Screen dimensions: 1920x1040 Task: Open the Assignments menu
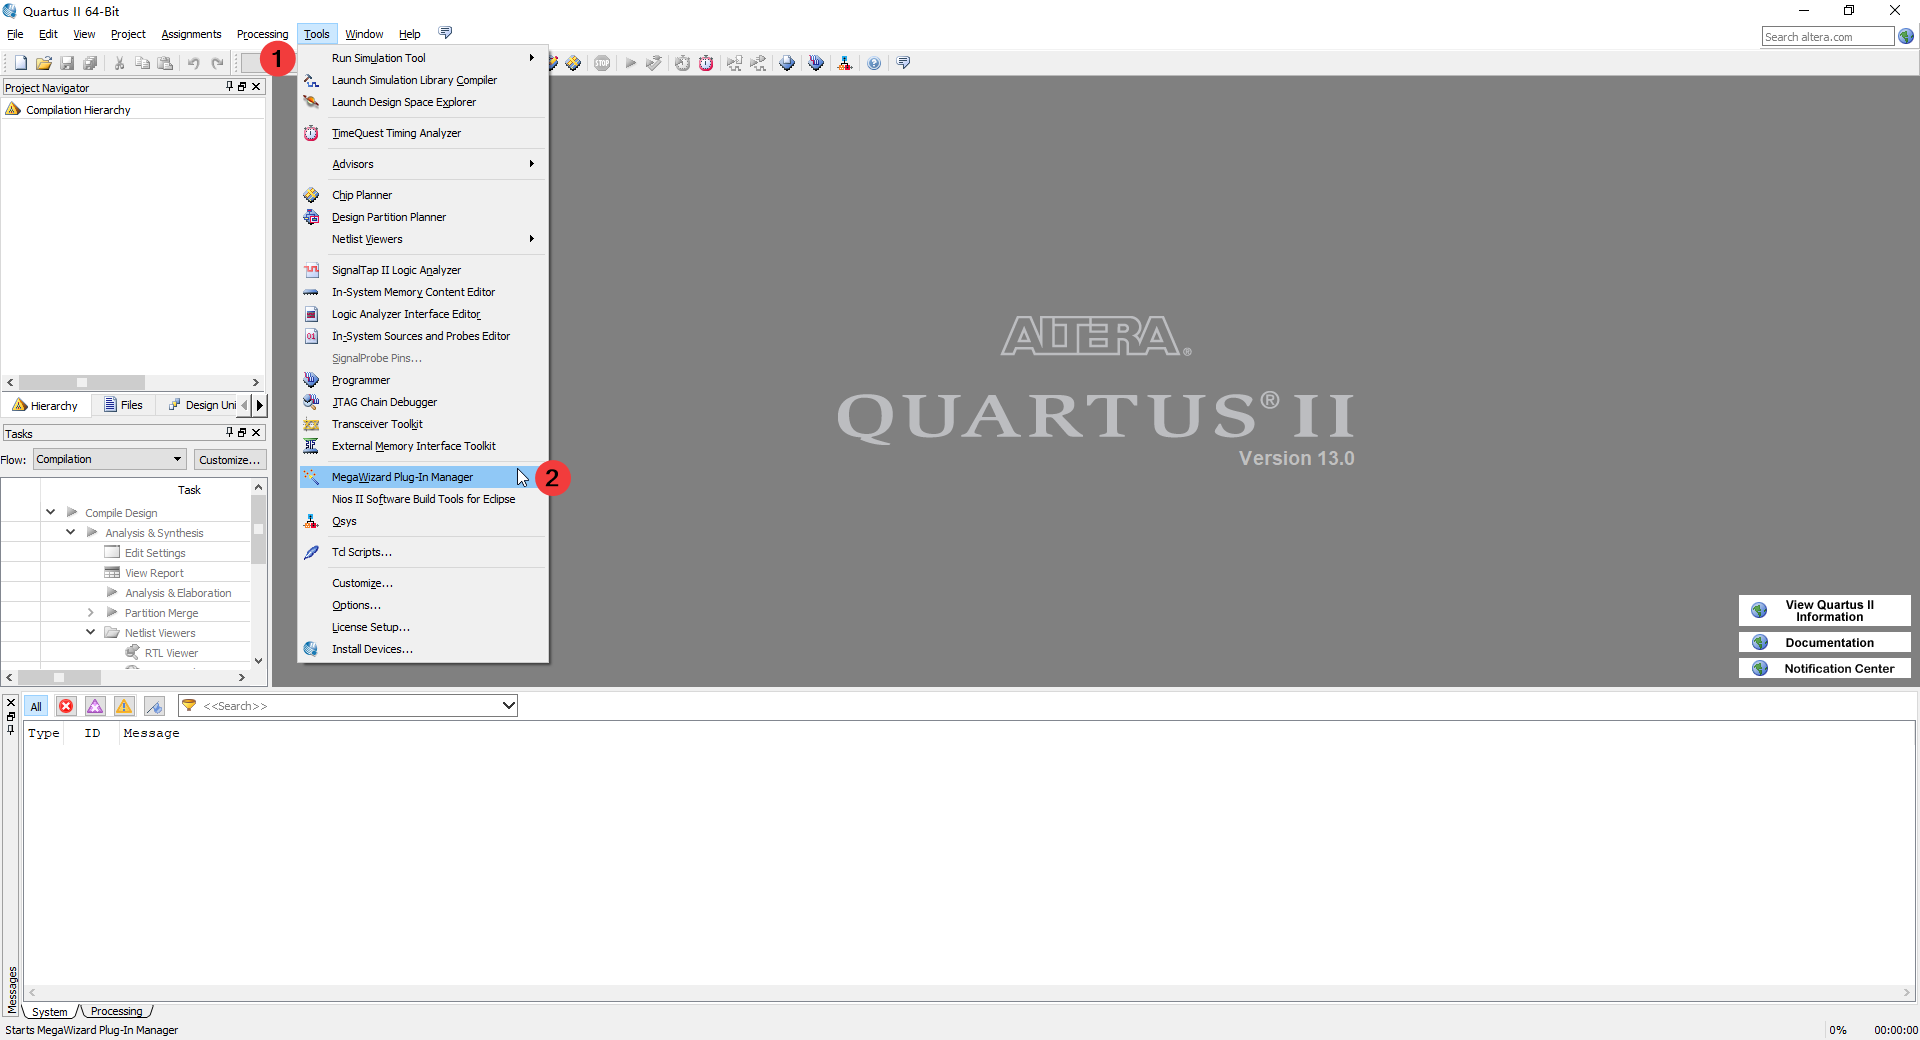coord(191,34)
